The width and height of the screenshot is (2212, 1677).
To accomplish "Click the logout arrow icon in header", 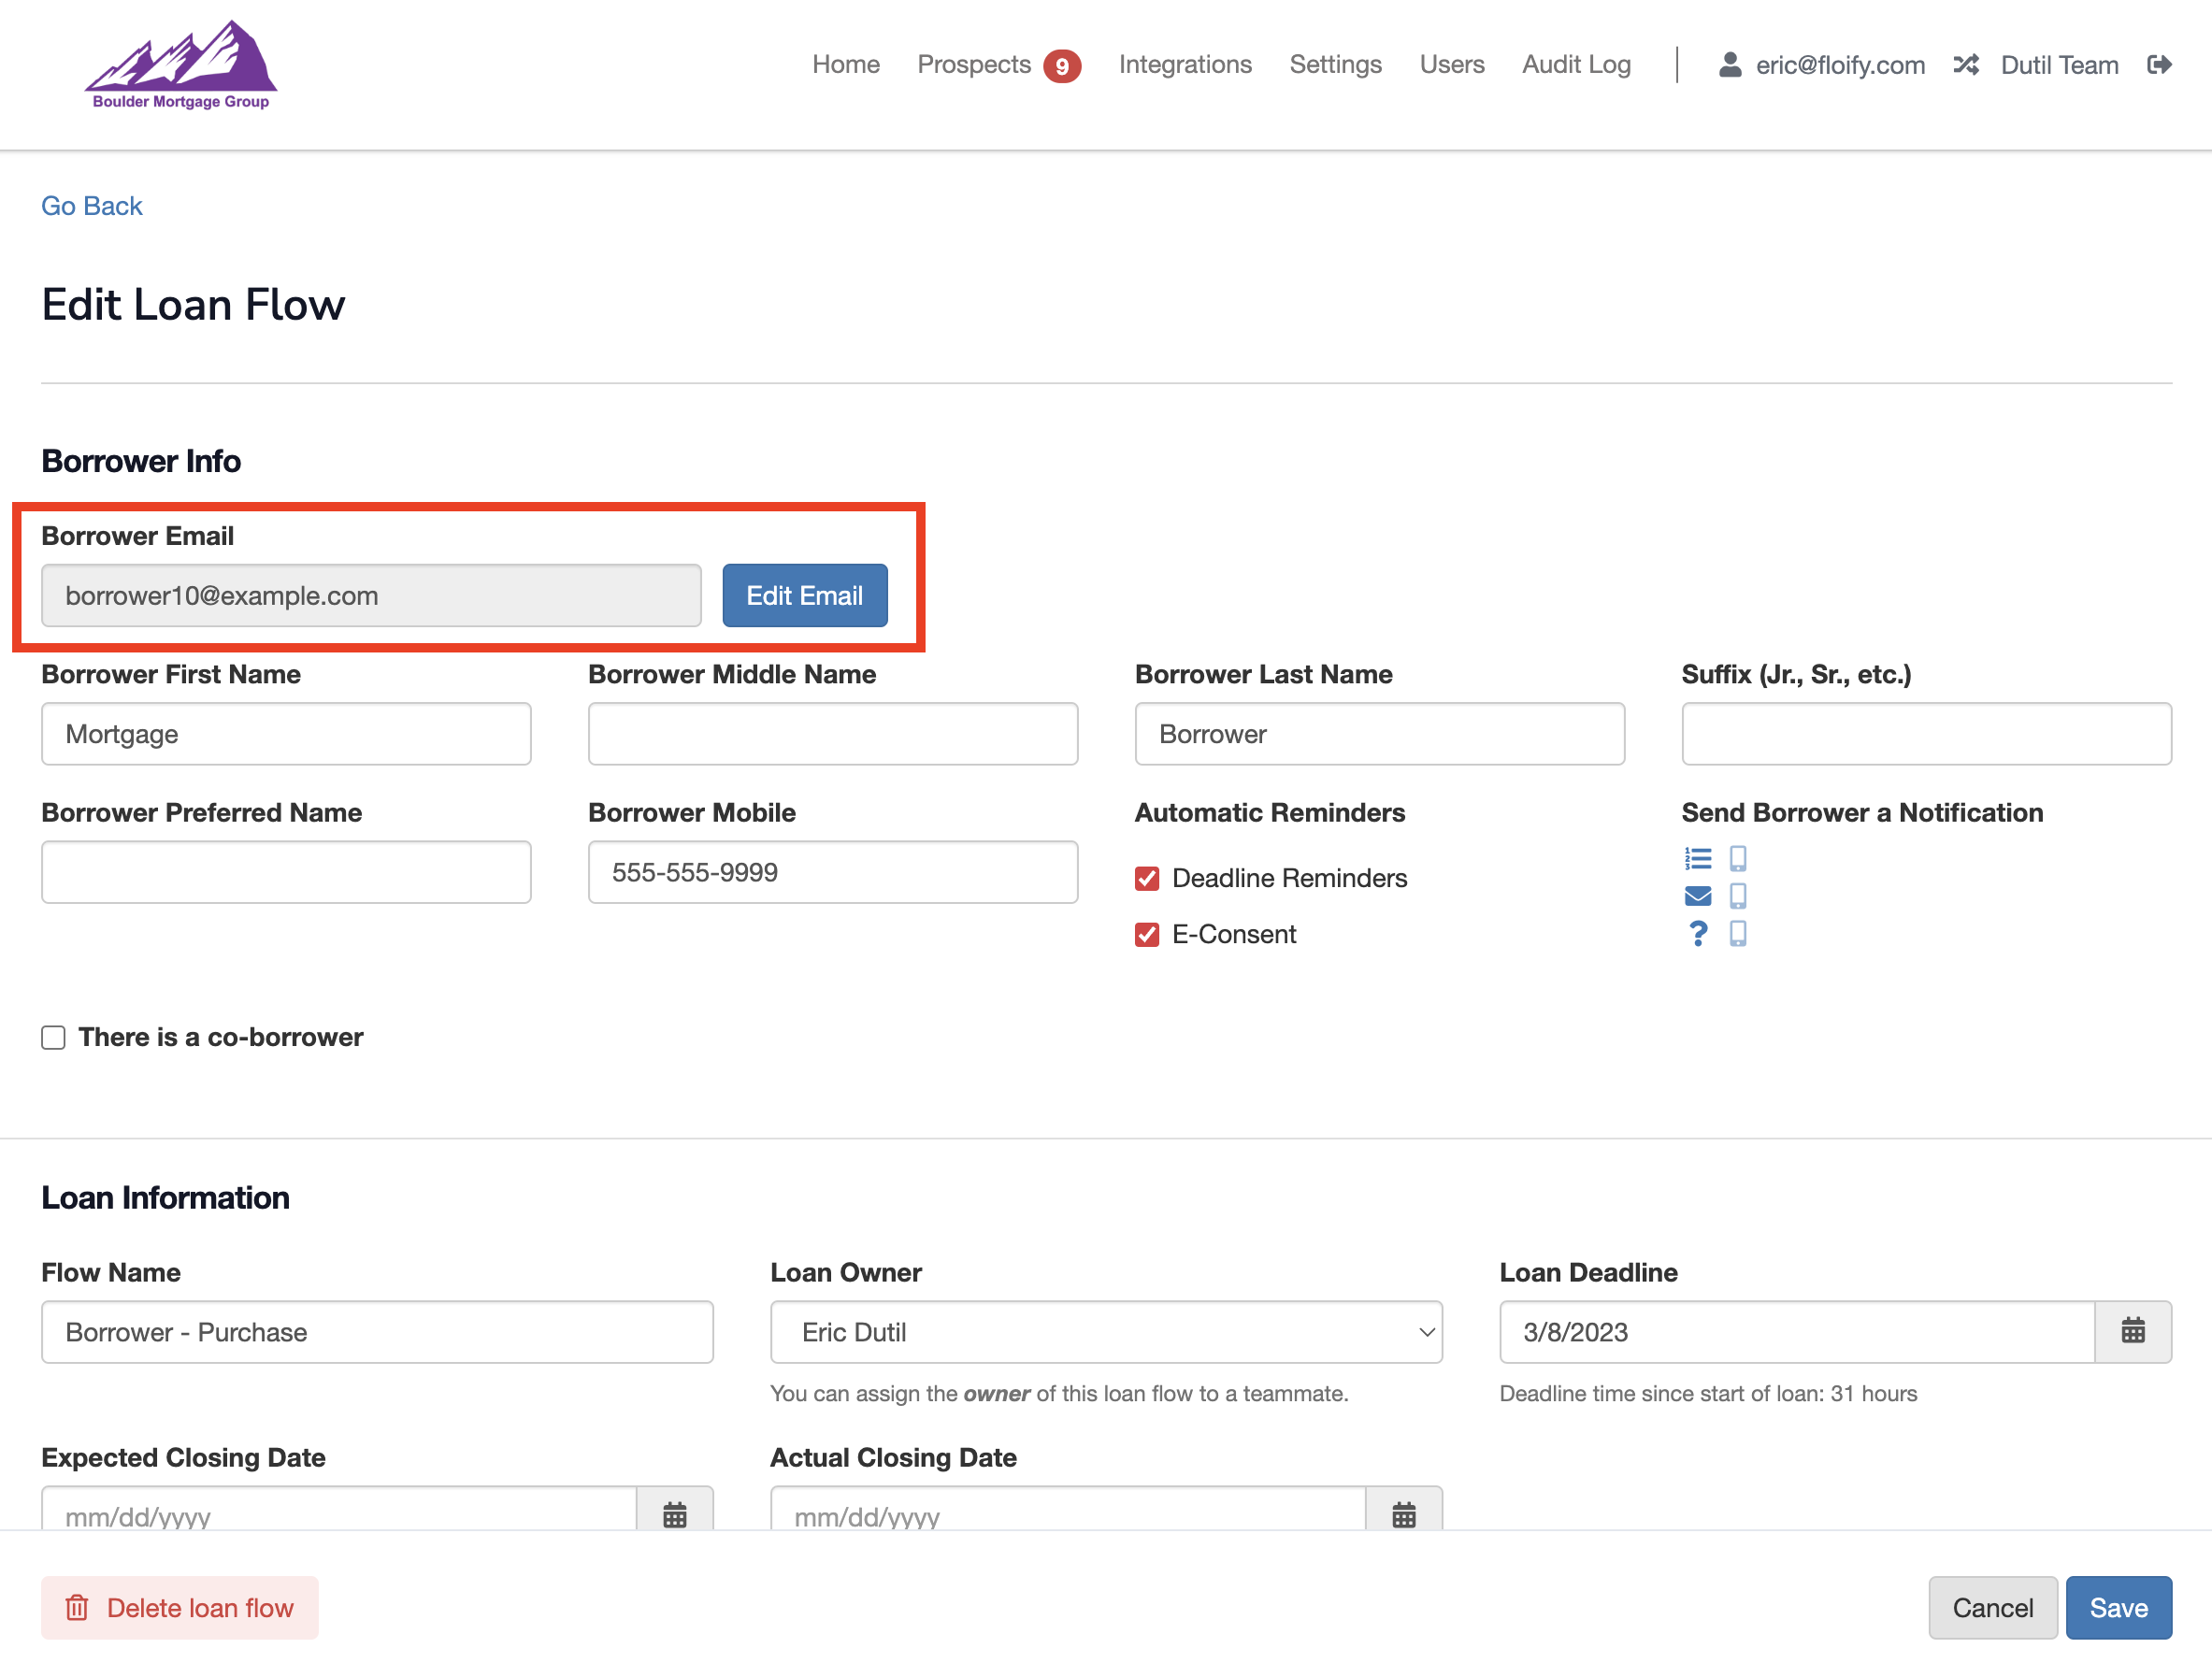I will [2159, 65].
